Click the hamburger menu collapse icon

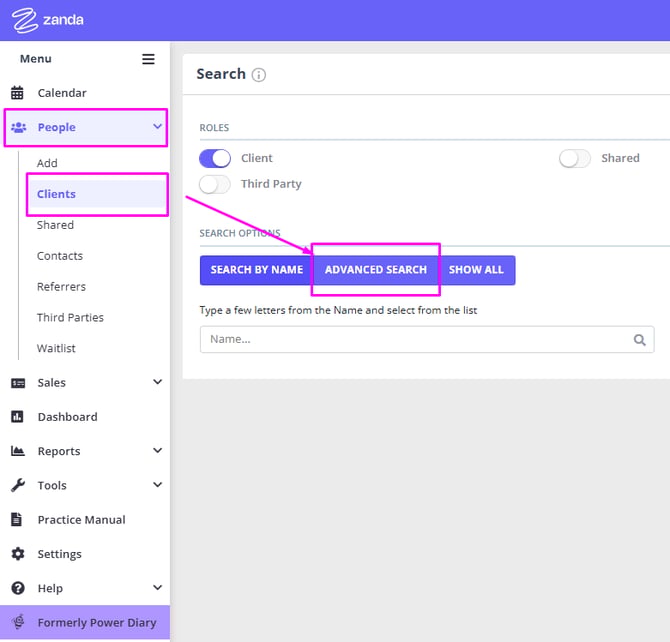click(x=148, y=59)
